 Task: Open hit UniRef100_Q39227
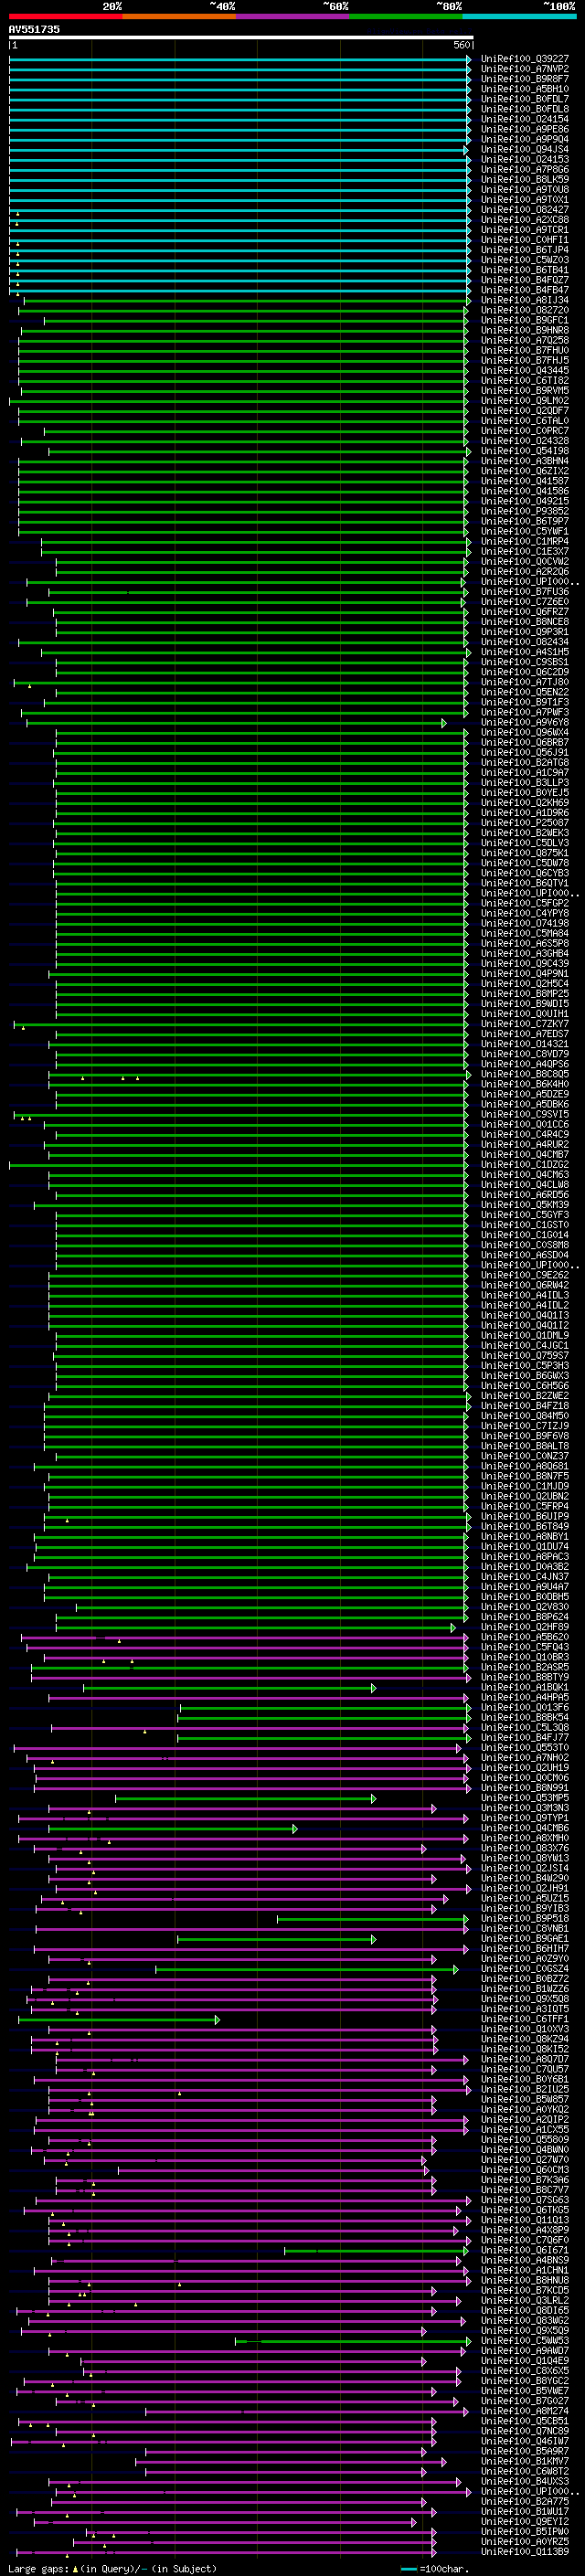[x=525, y=59]
